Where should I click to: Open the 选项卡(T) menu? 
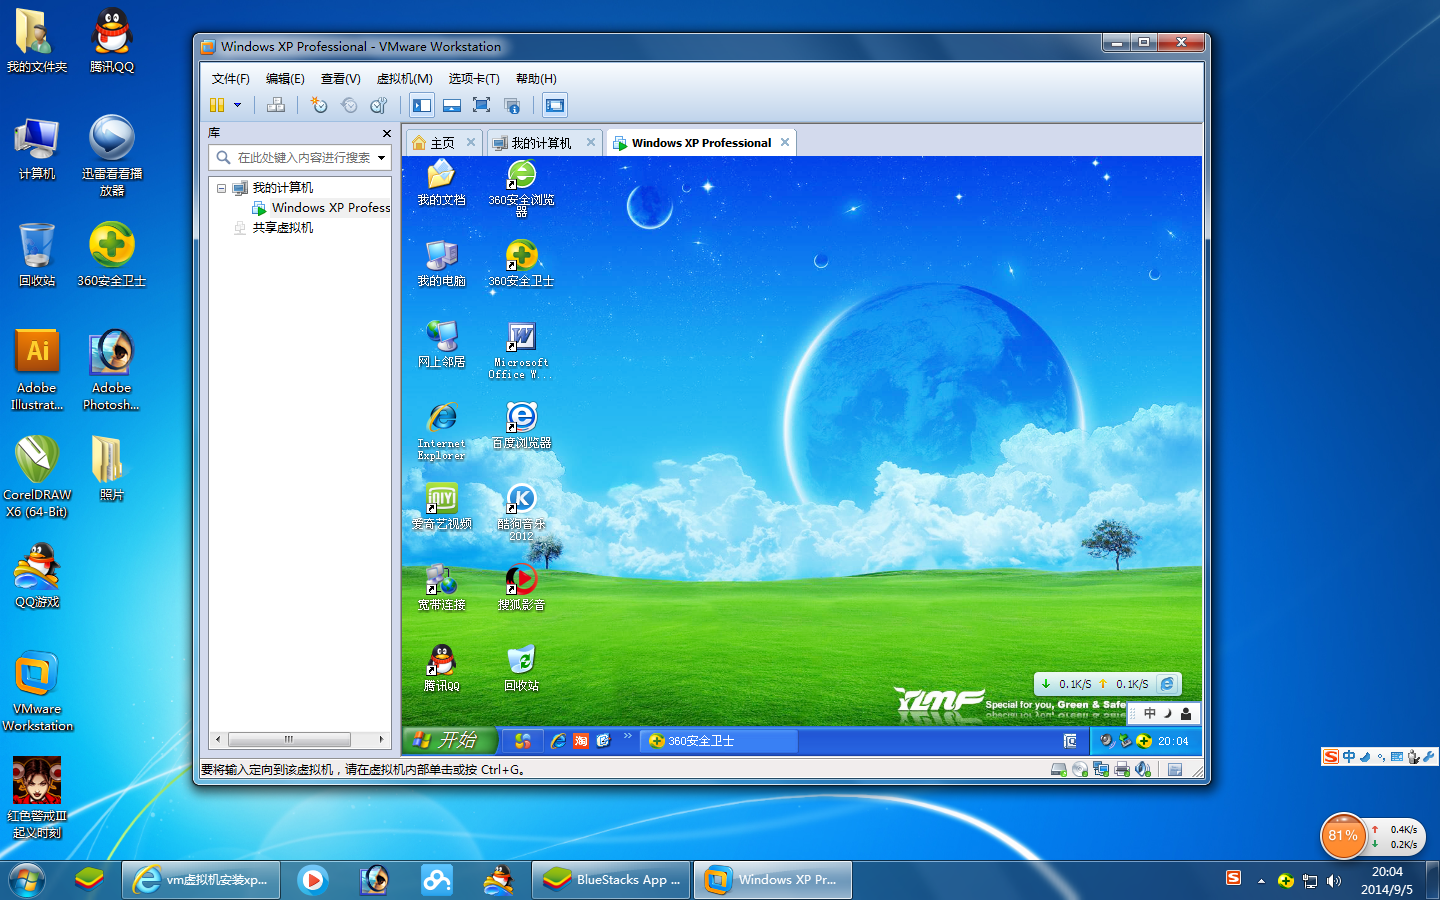(x=473, y=78)
